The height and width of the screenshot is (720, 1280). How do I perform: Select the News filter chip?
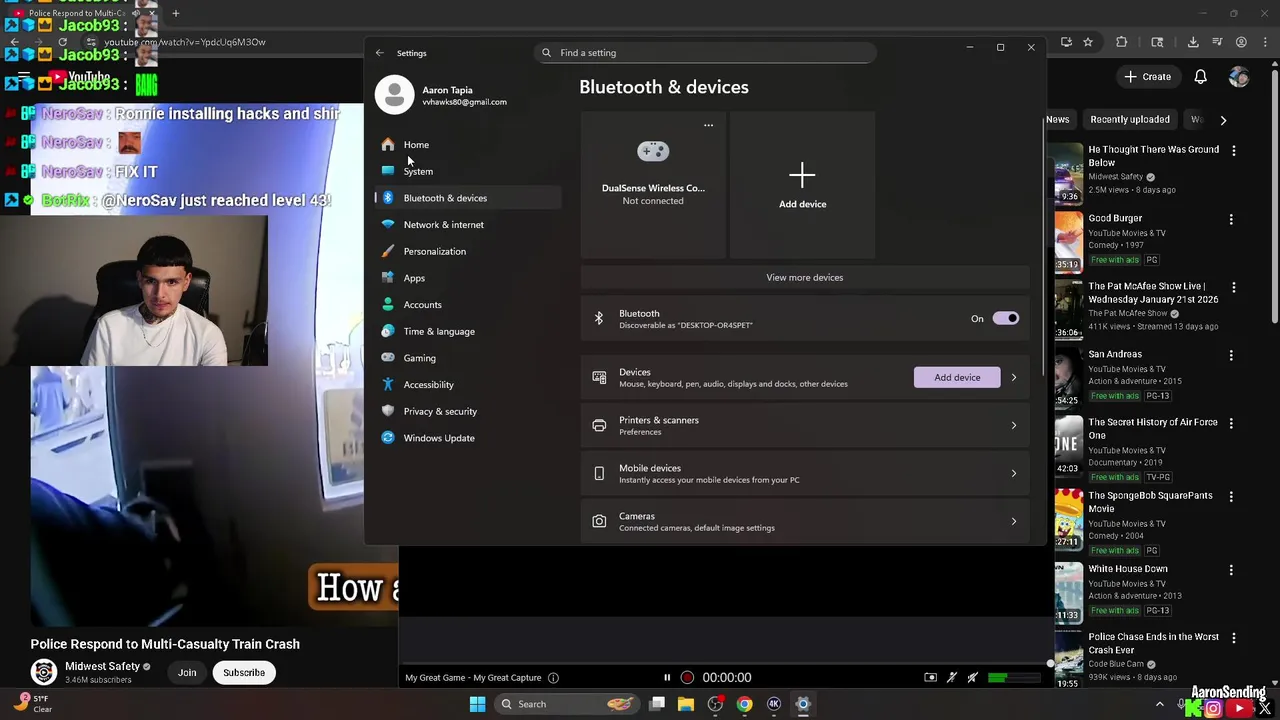click(1057, 120)
